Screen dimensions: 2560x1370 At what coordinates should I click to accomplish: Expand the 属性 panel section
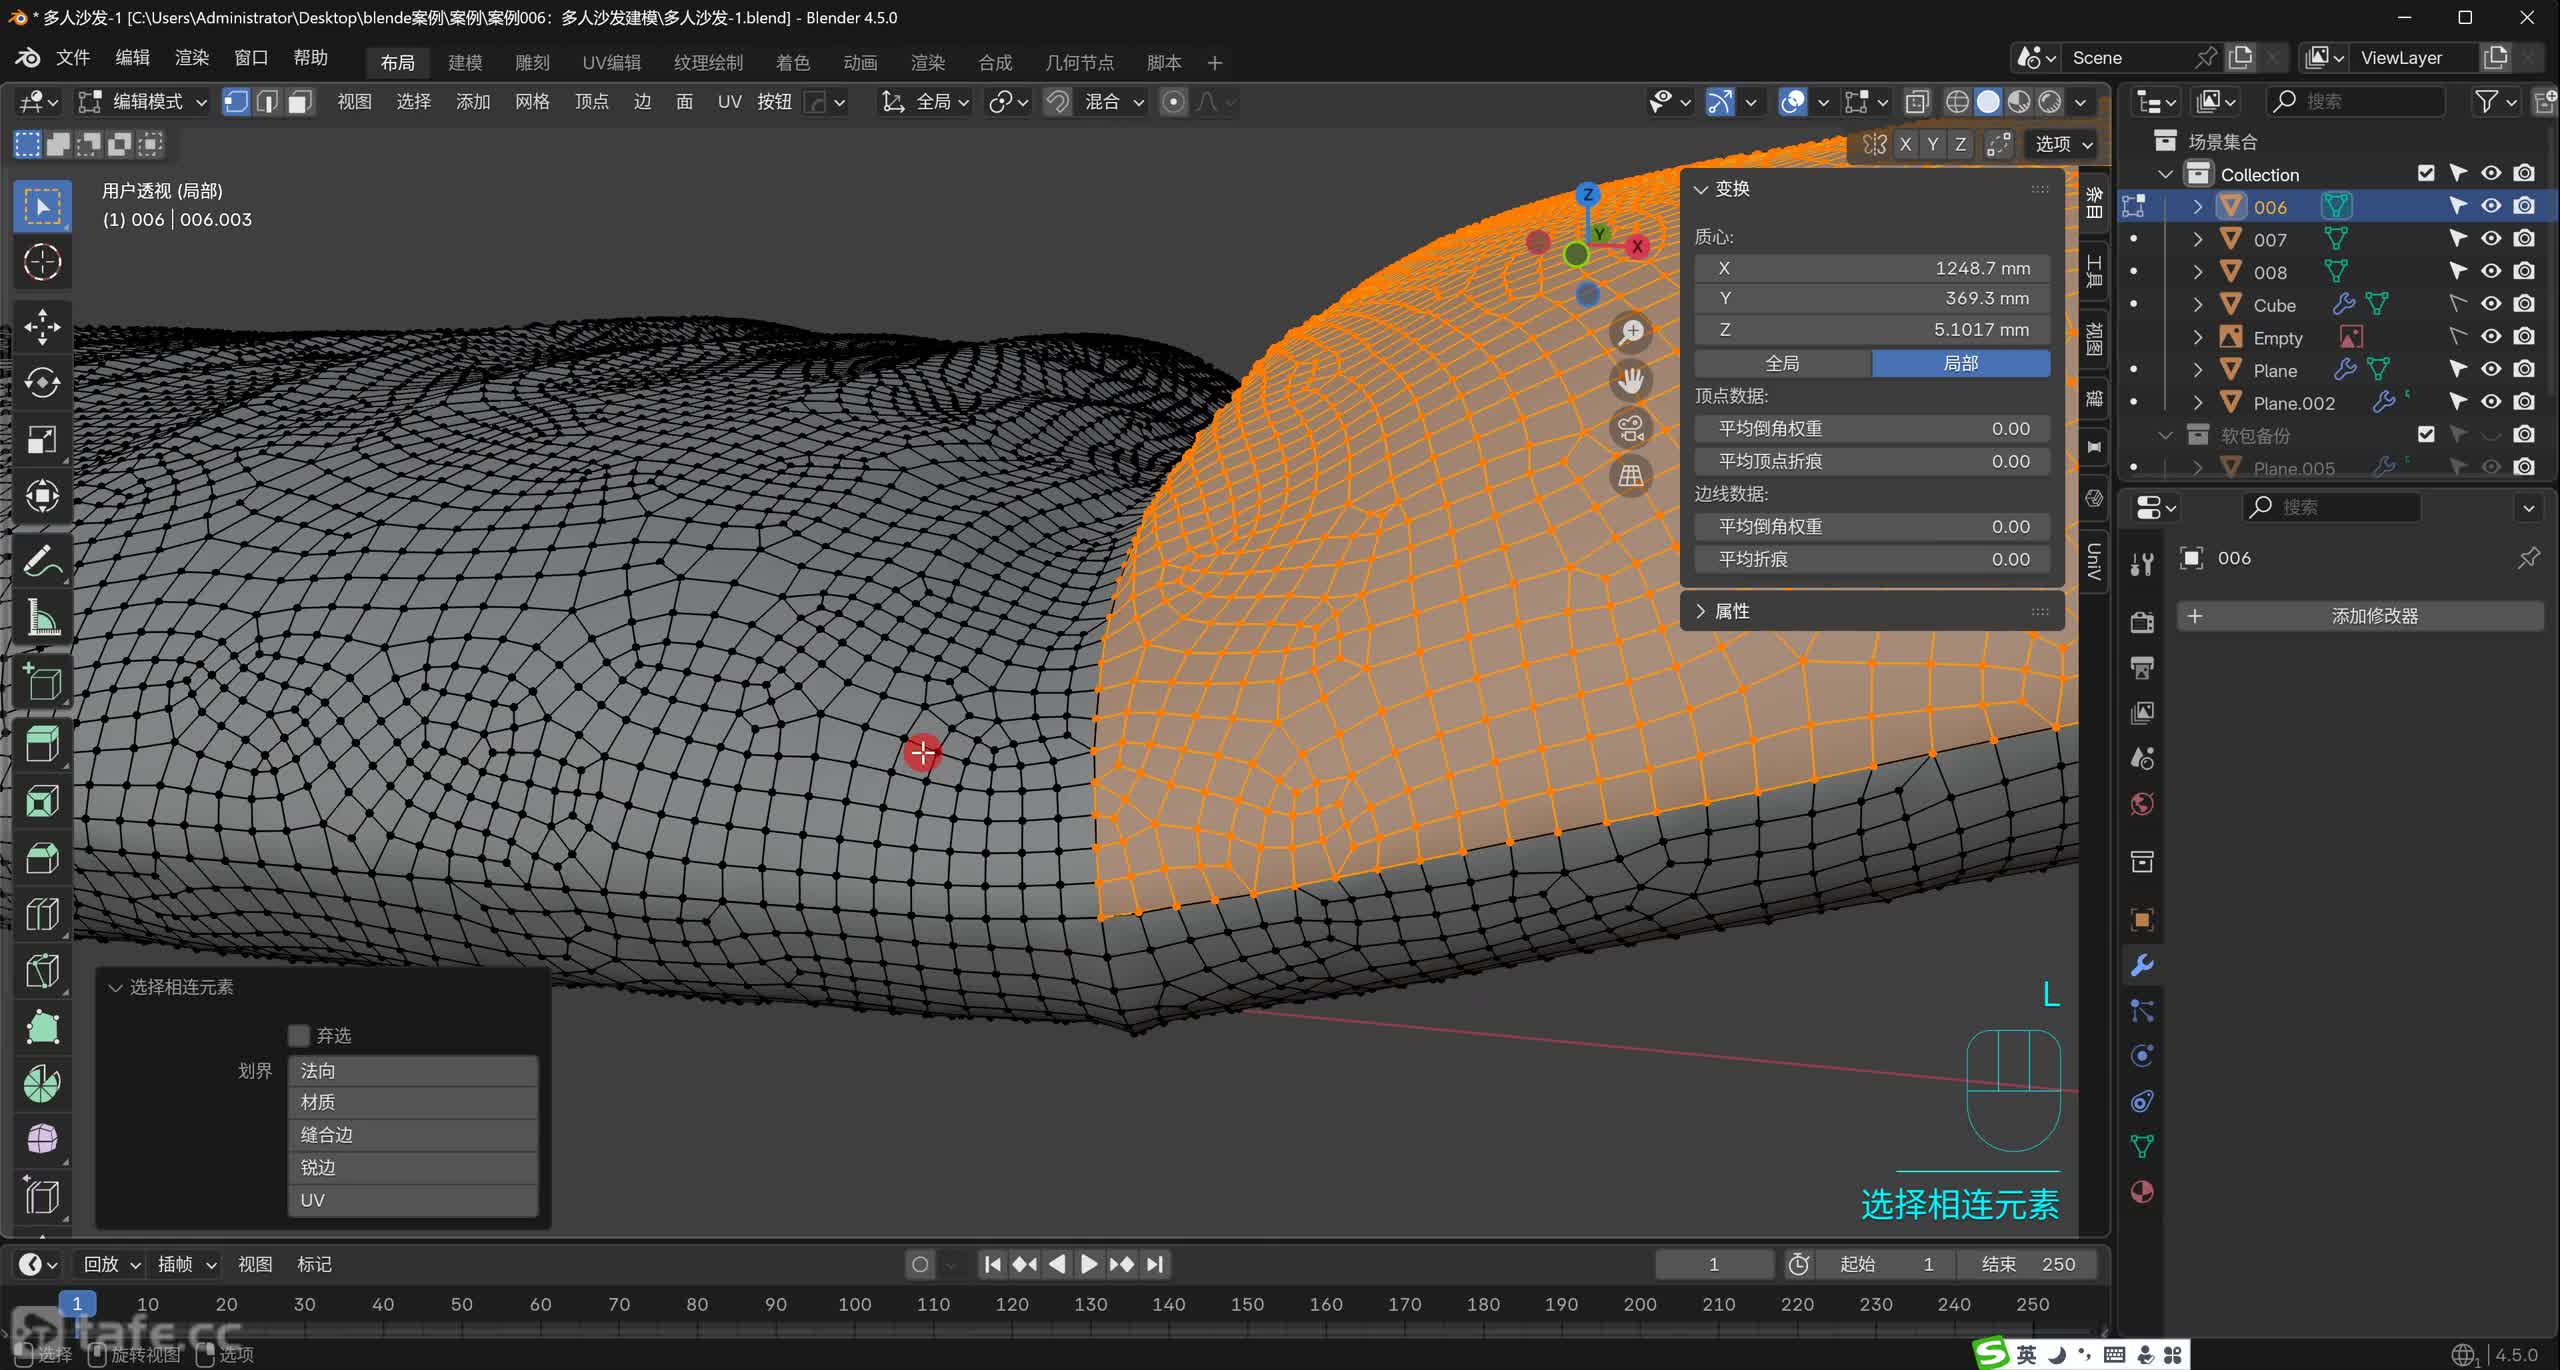click(x=1732, y=611)
